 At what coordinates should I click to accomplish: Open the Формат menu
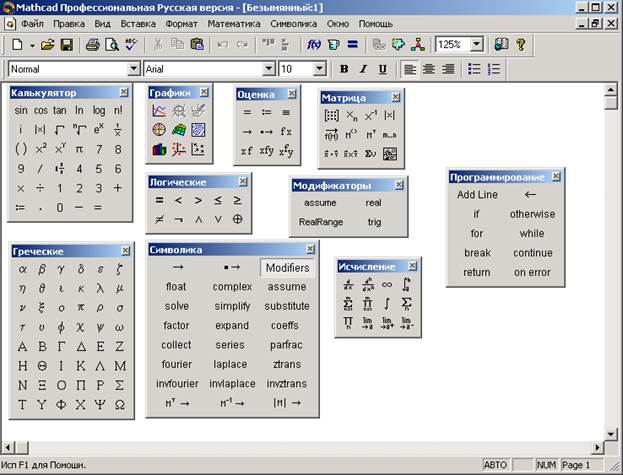182,24
